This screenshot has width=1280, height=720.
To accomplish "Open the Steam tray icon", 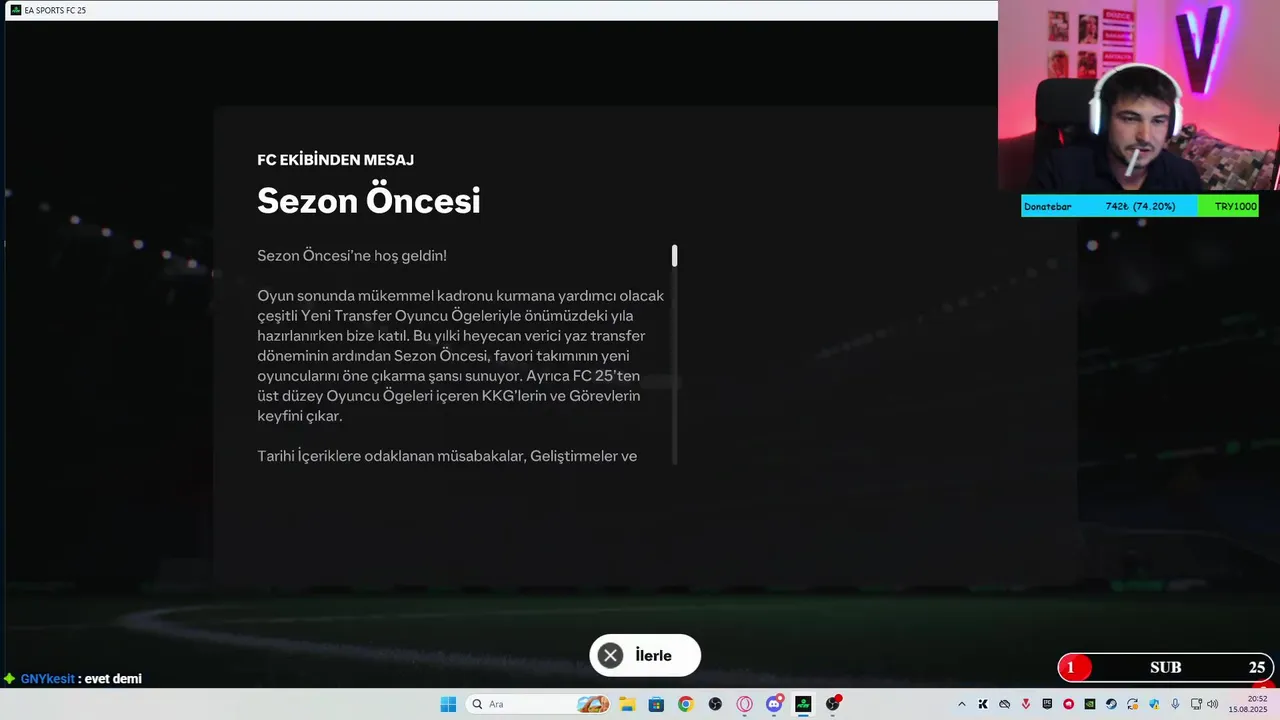I will coord(1111,704).
